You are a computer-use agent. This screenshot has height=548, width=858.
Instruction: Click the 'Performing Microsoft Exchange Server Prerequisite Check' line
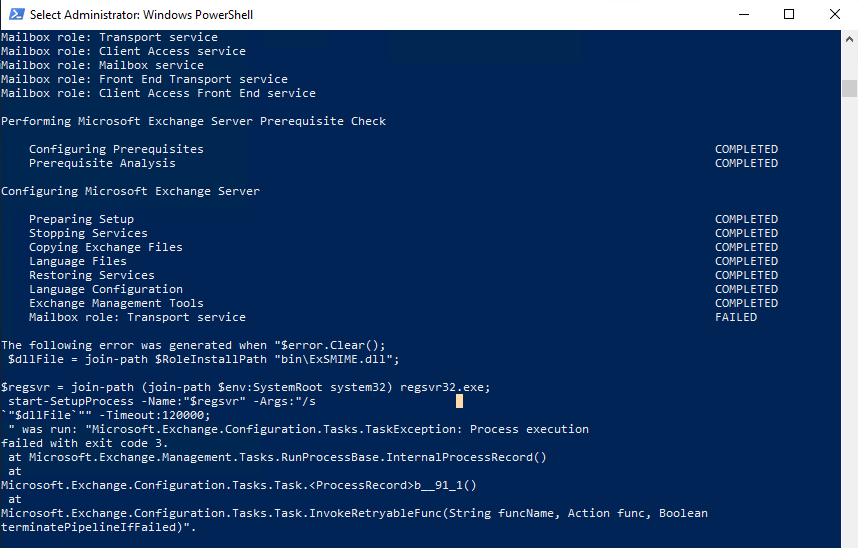coord(193,121)
